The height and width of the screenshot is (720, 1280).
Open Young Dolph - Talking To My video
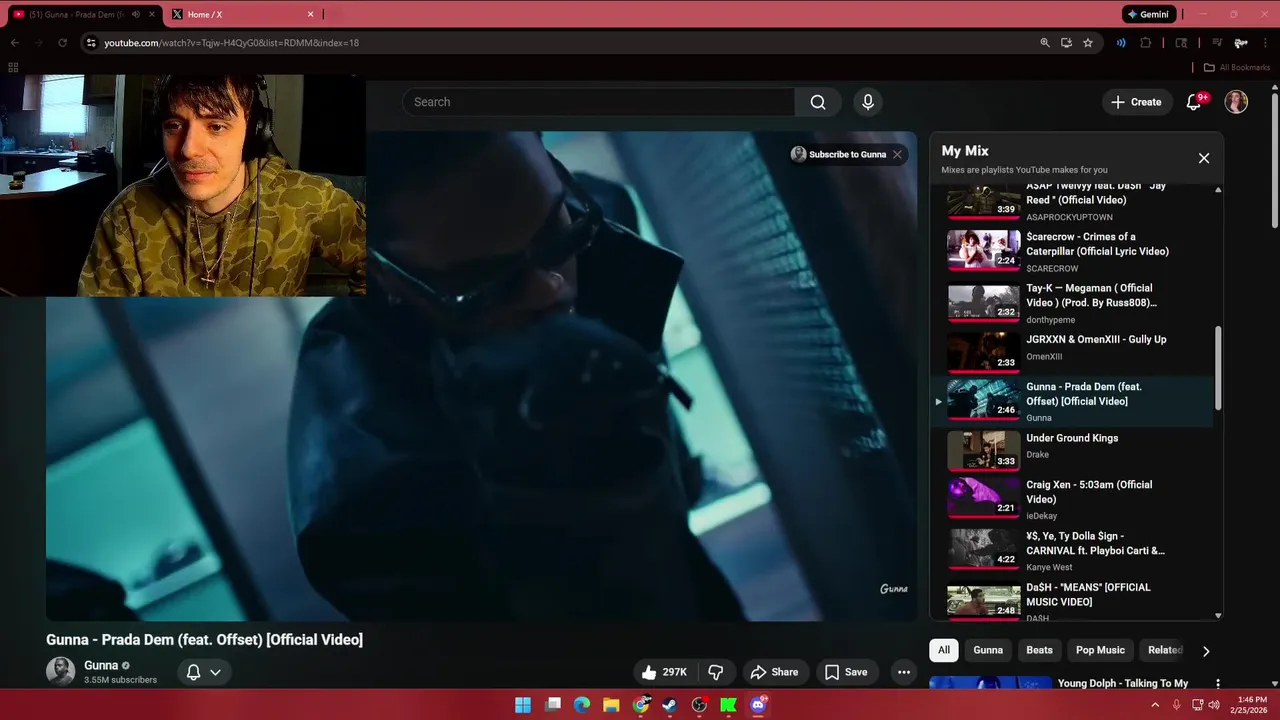[1123, 684]
